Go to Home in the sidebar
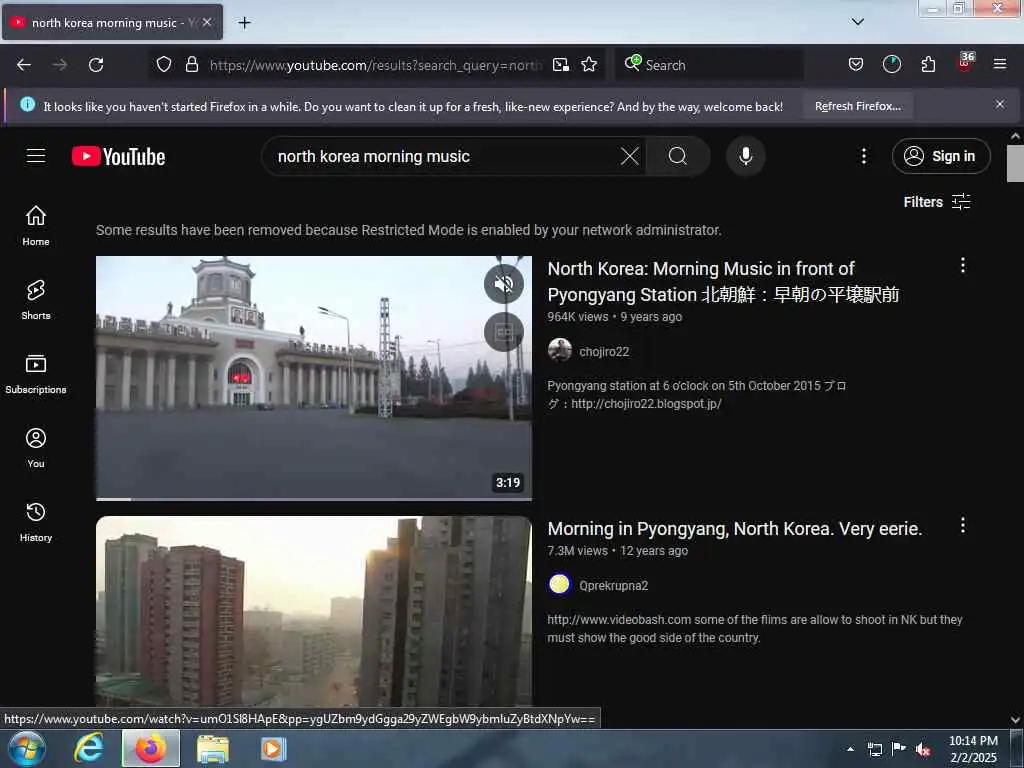Image resolution: width=1024 pixels, height=768 pixels. pos(36,226)
